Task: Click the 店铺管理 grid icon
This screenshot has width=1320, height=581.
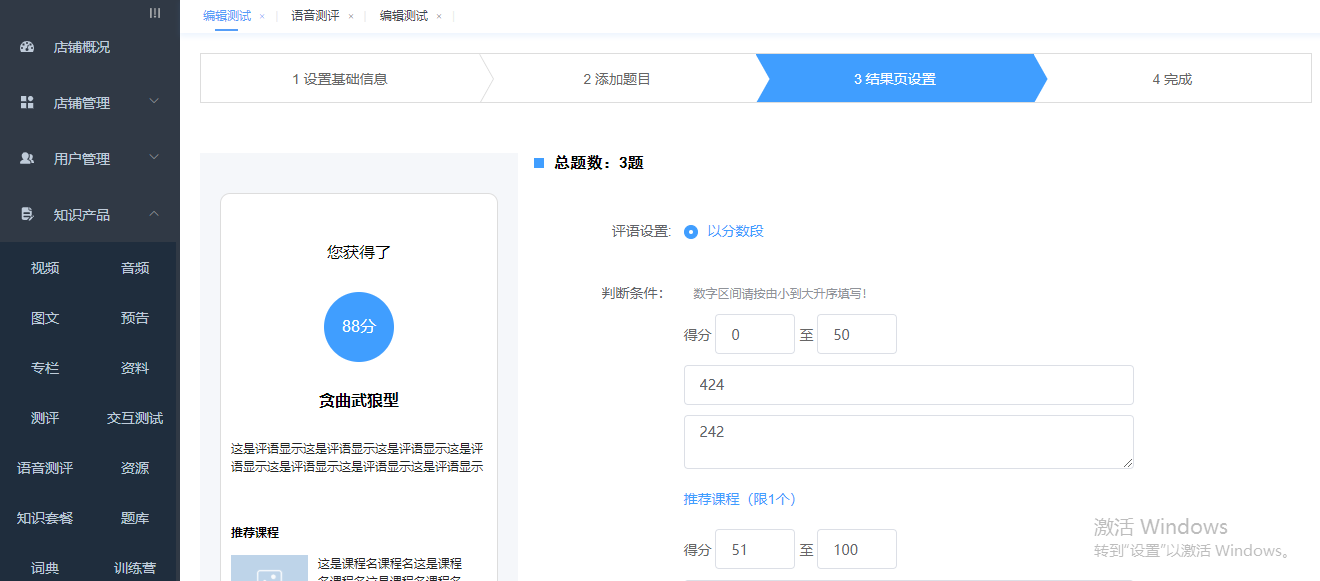Action: tap(27, 103)
